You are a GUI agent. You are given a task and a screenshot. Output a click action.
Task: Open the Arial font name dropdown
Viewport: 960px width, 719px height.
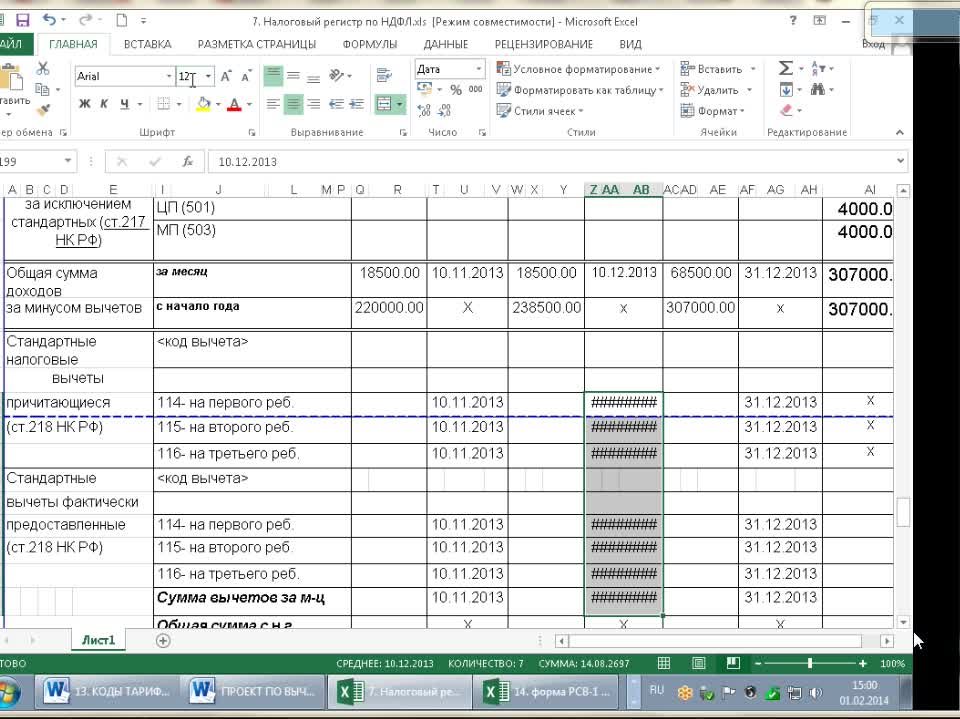point(169,76)
